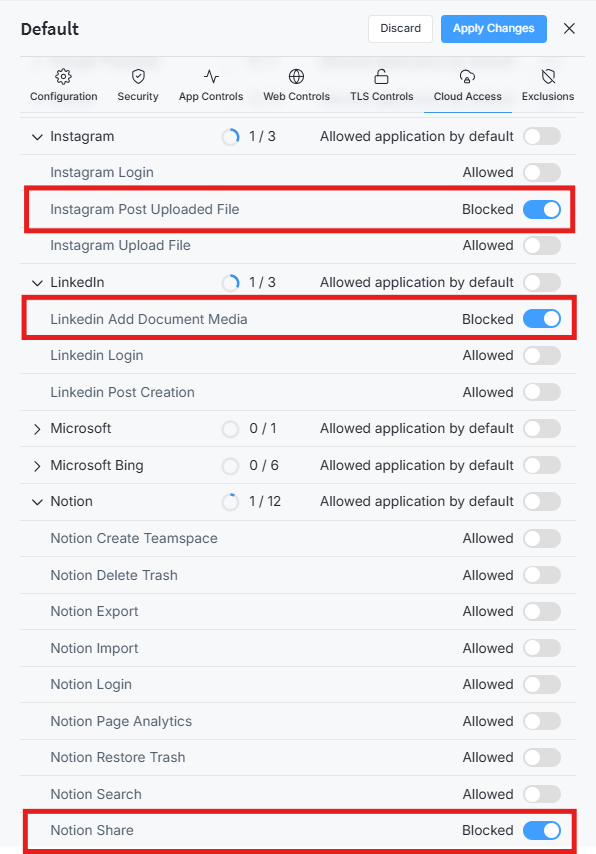Block Notion Search activity
Screen dimensions: 596x854
pos(542,794)
